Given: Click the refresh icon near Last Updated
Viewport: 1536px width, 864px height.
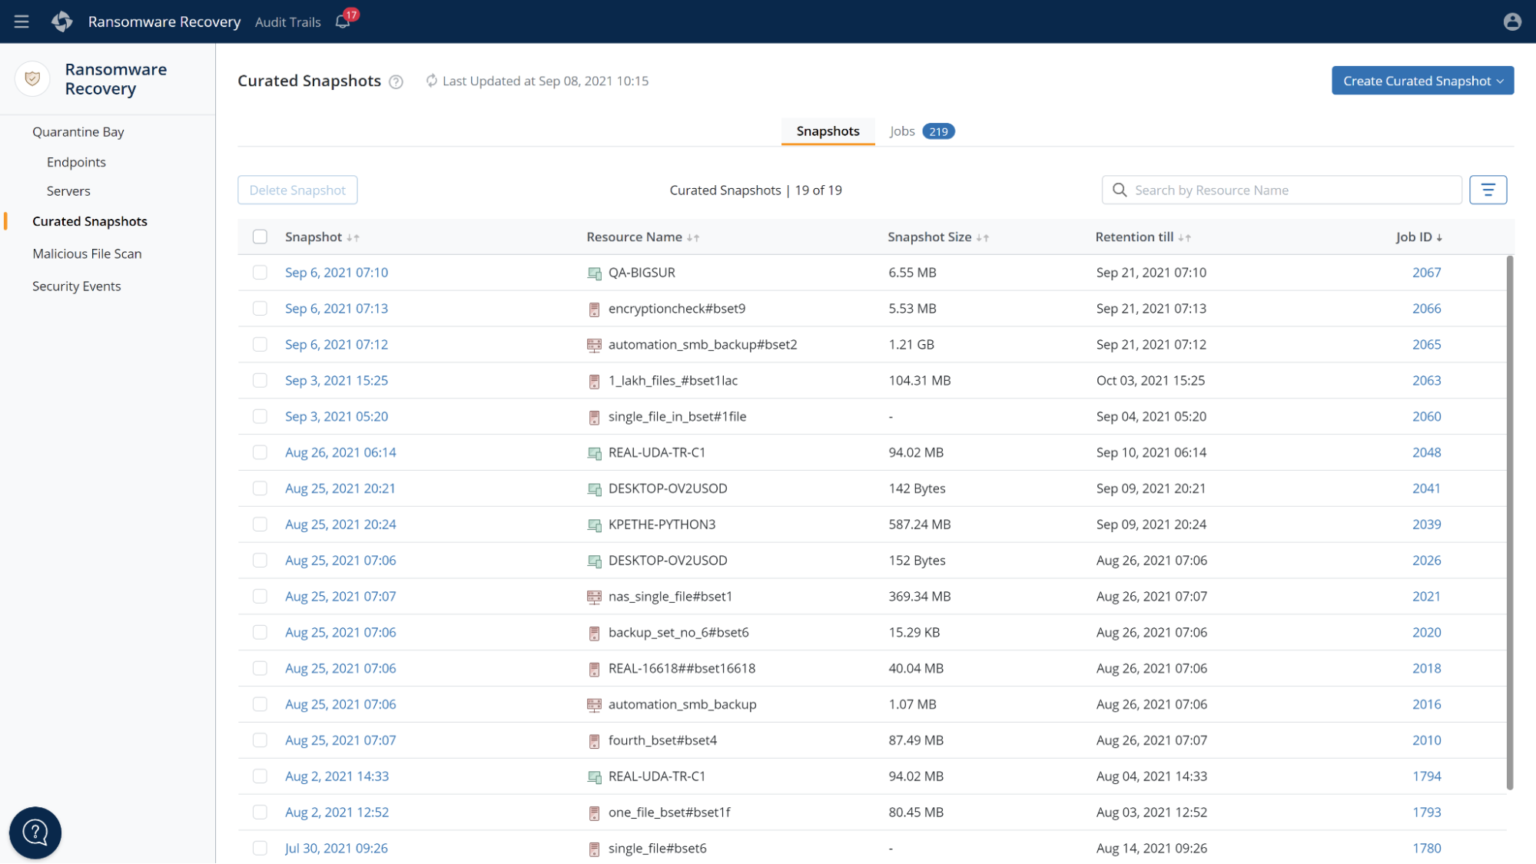Looking at the screenshot, I should click(431, 81).
